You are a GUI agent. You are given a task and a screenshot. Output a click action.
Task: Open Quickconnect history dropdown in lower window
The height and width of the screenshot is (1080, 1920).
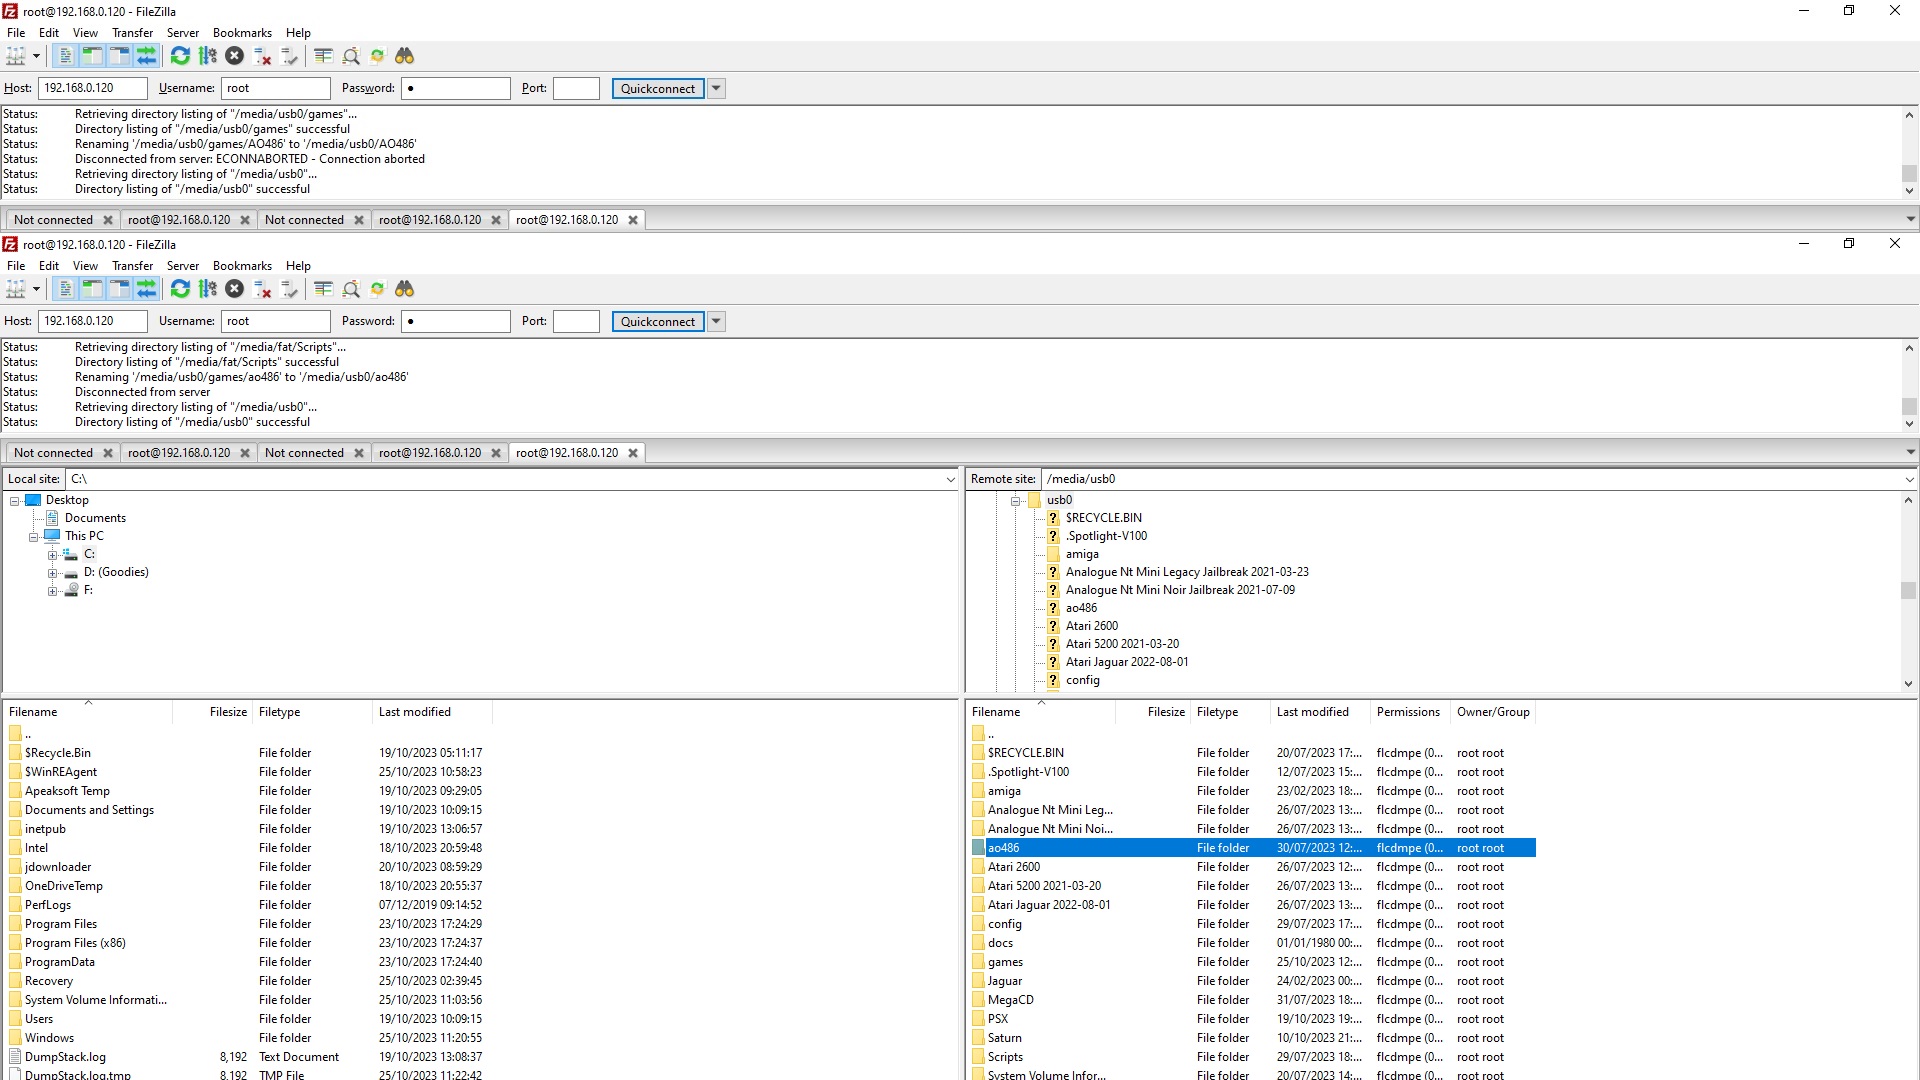pos(716,322)
